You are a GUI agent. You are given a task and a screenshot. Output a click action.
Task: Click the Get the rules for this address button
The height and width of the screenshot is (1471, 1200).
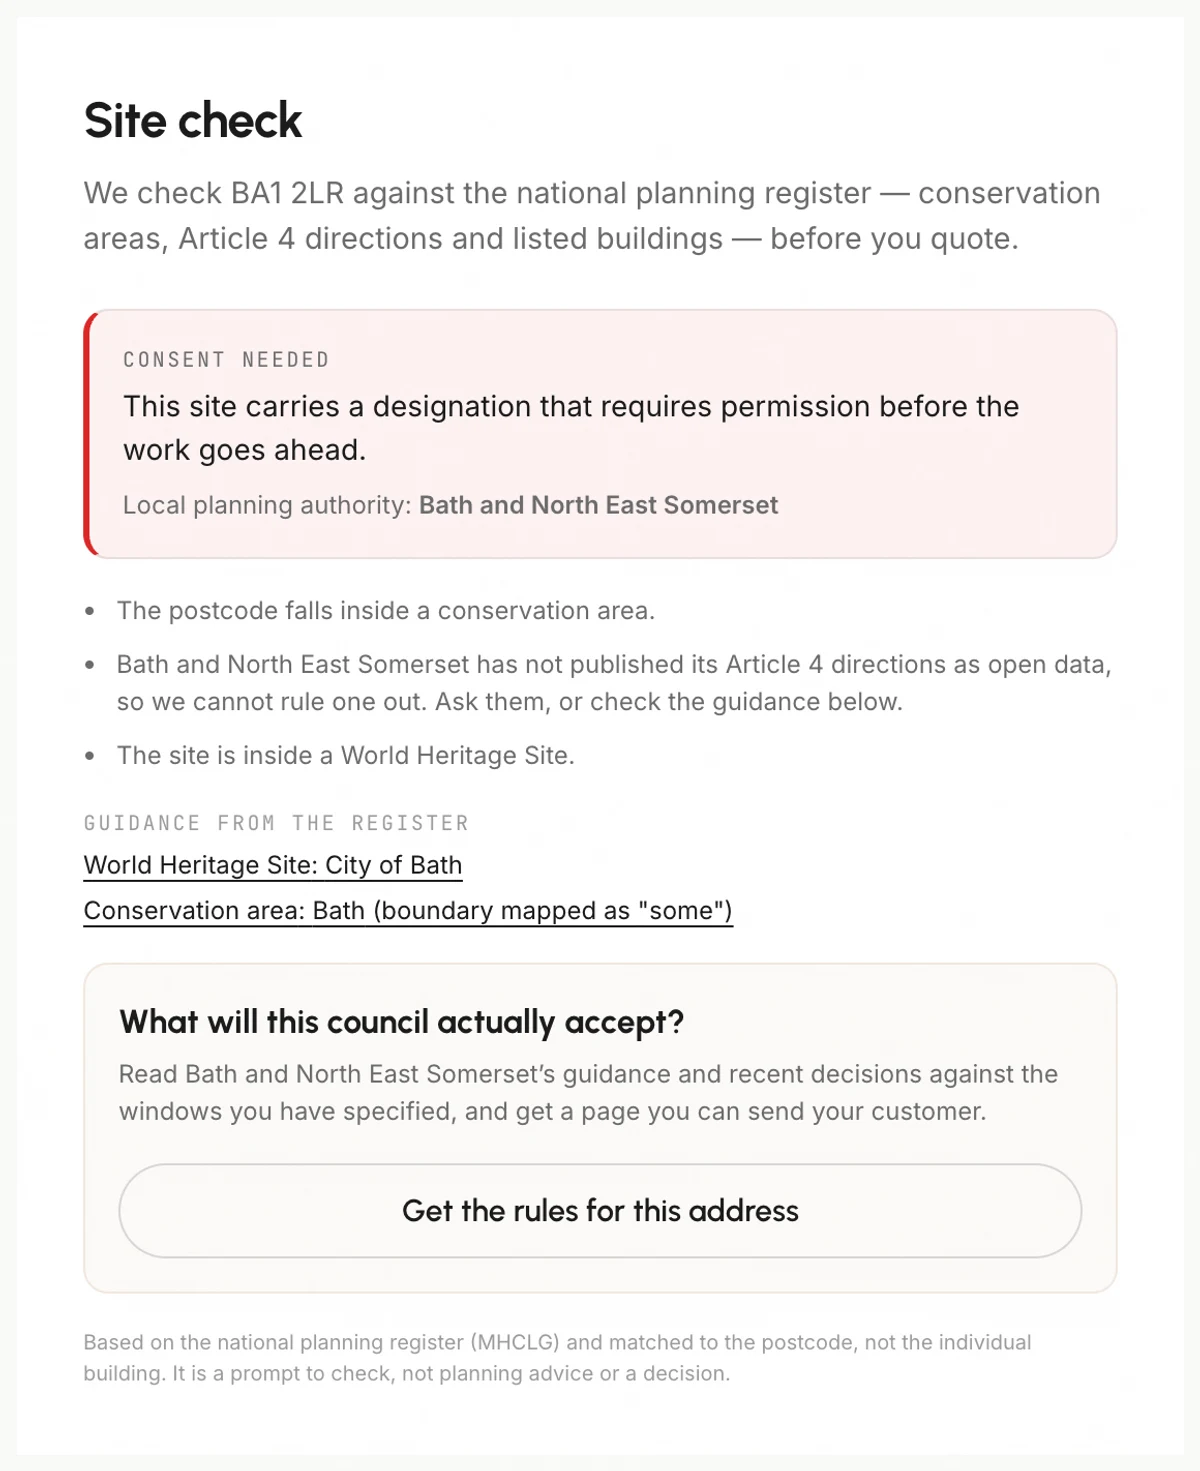click(600, 1211)
